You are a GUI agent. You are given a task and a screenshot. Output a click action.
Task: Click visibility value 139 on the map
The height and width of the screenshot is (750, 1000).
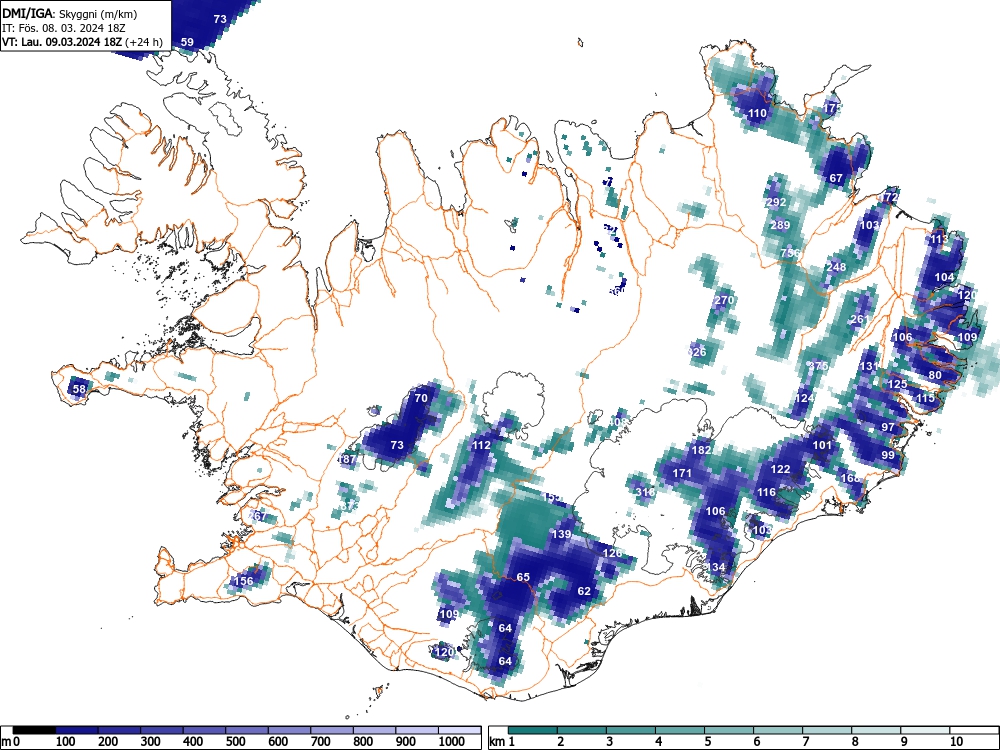(x=561, y=534)
